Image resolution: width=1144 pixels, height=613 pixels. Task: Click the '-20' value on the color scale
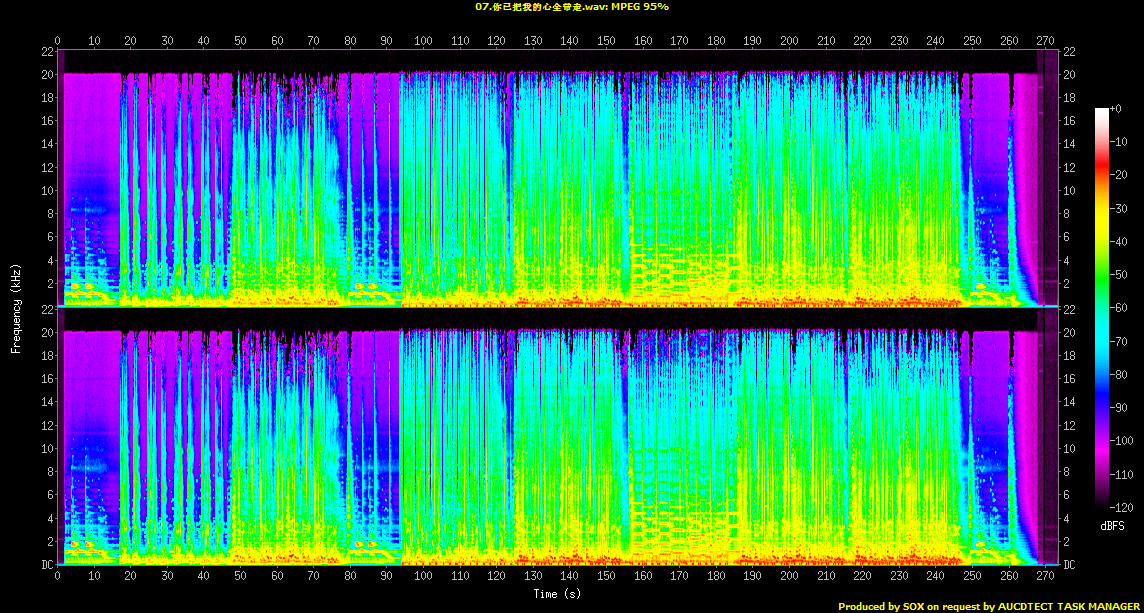click(x=1118, y=175)
